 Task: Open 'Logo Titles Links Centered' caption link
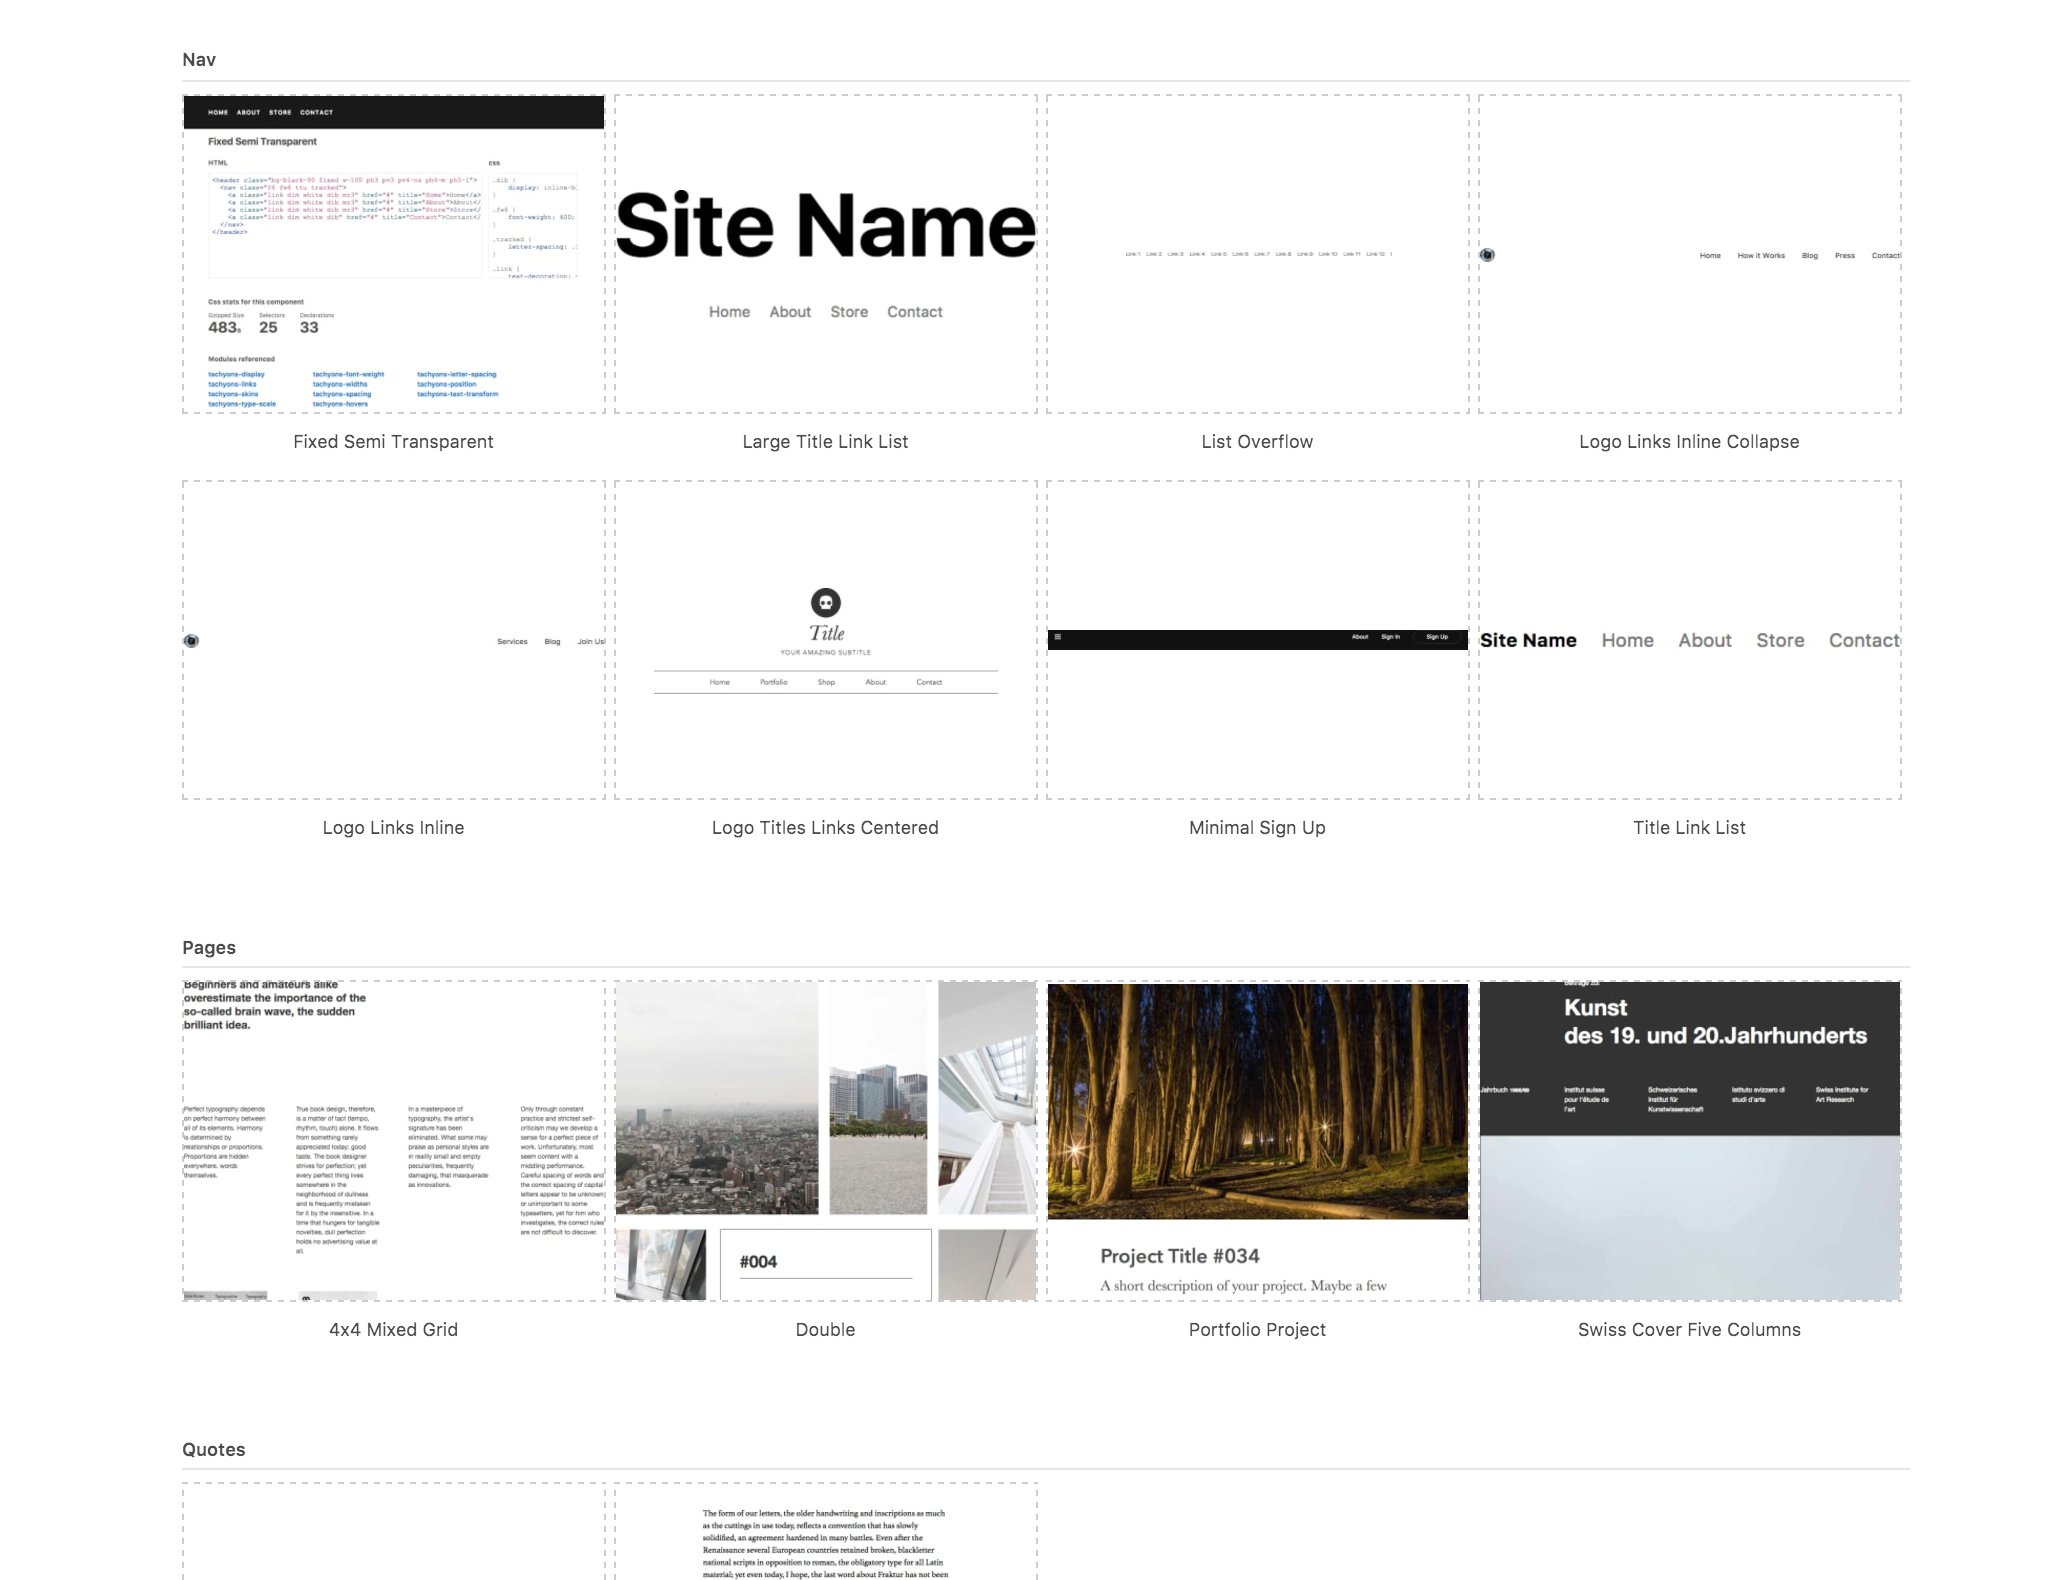(x=825, y=828)
